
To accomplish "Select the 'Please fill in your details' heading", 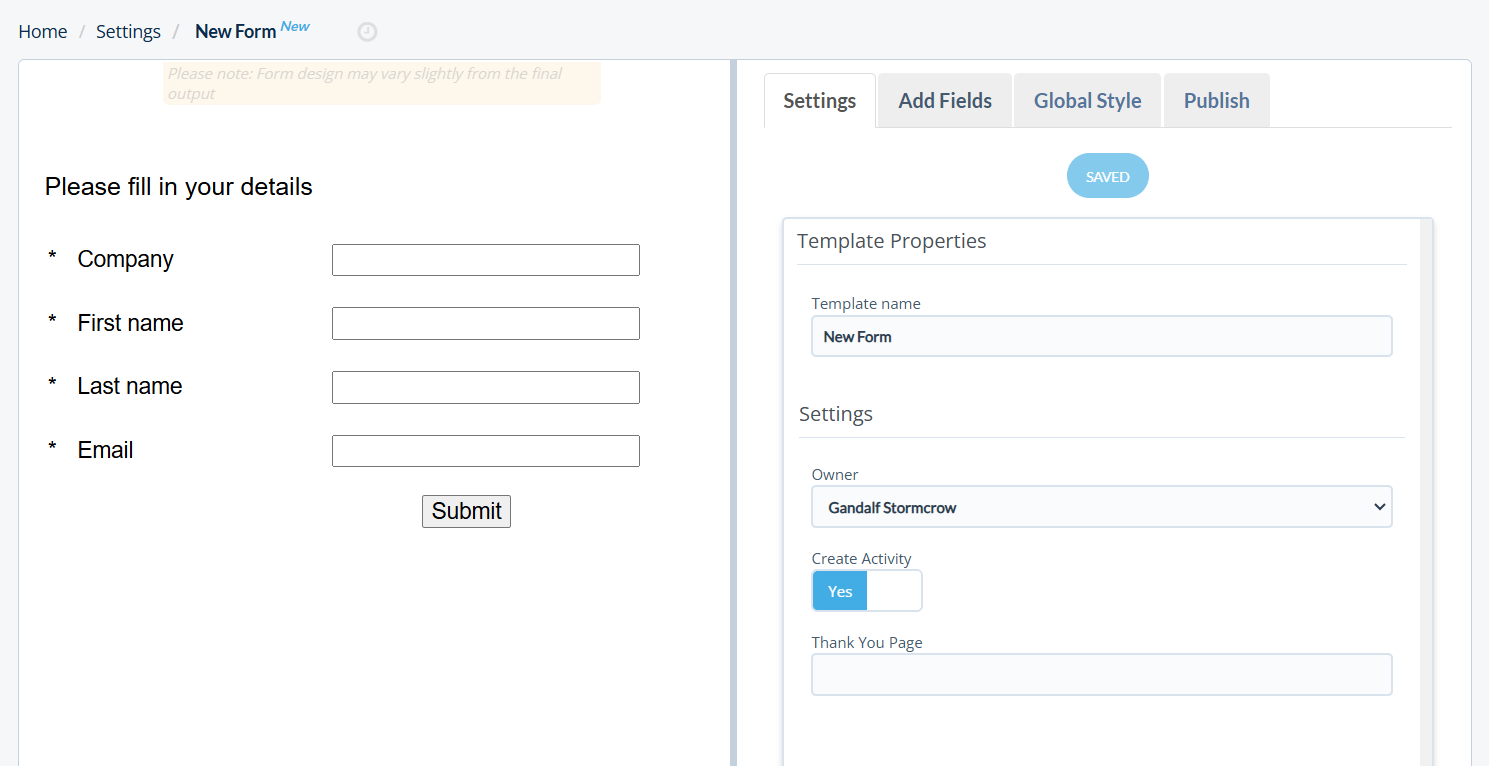I will (x=179, y=187).
